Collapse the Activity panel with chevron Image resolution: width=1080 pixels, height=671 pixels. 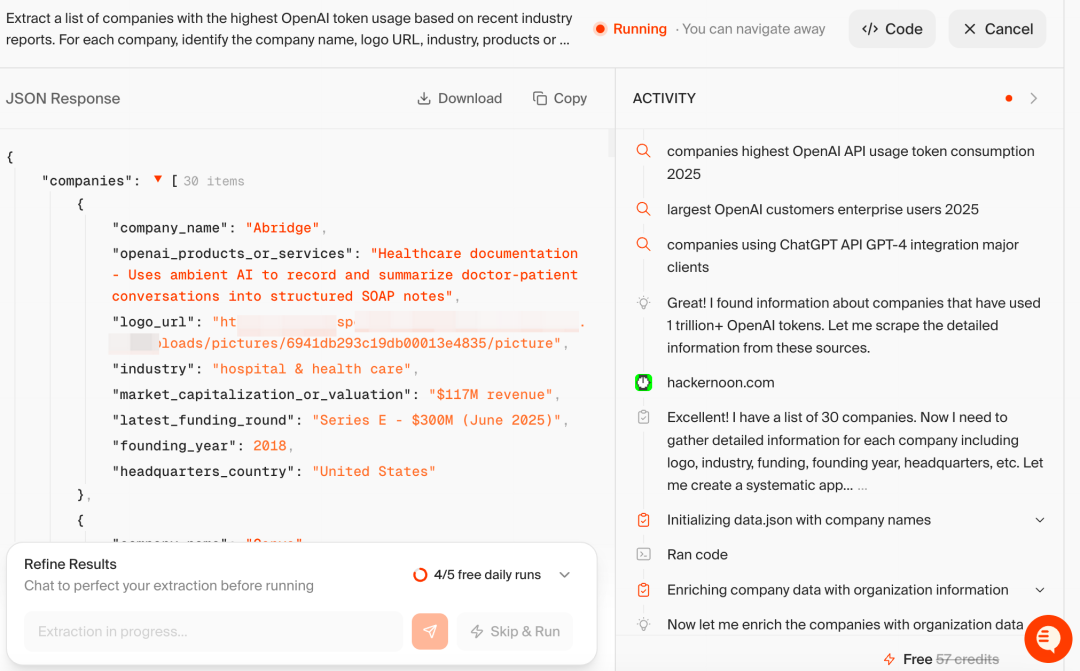click(x=1034, y=99)
